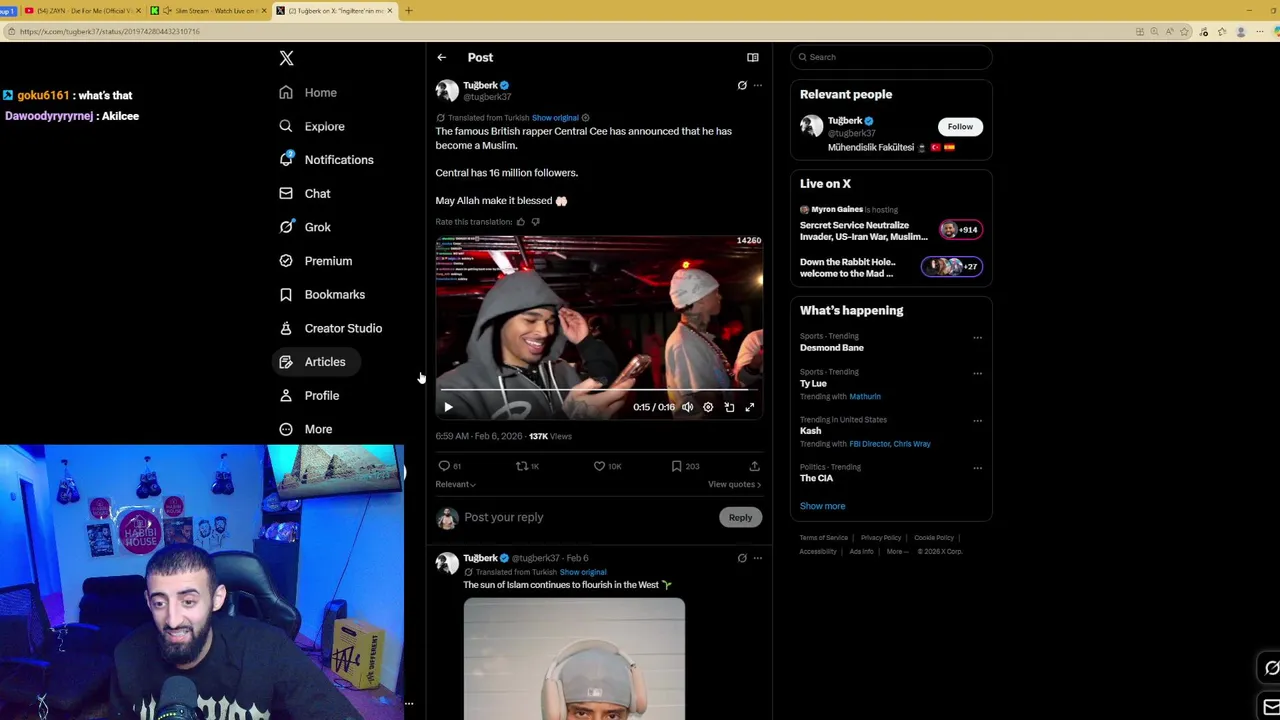Open Explore from the sidebar

(312, 126)
